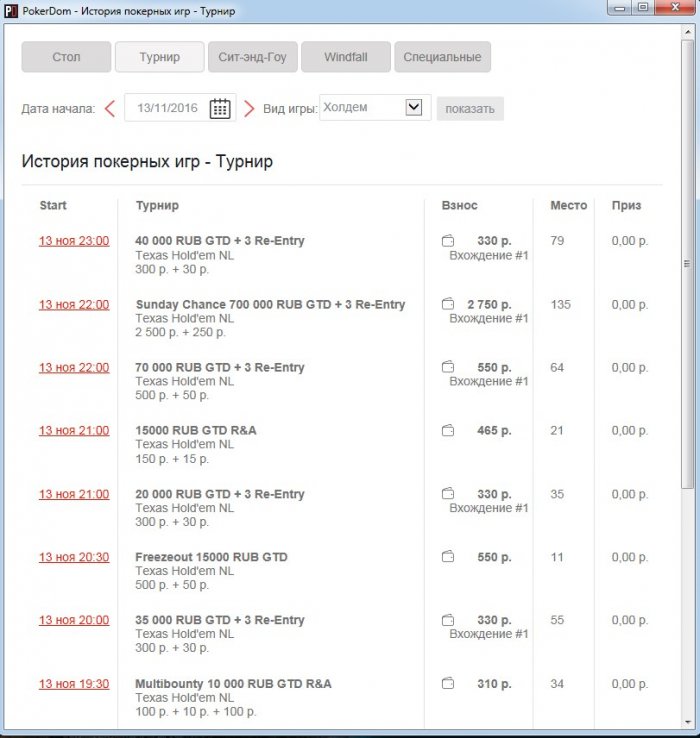The height and width of the screenshot is (738, 700).
Task: Click the 2 500 р. + 250 р. breakdown
Action: pyautogui.click(x=180, y=332)
